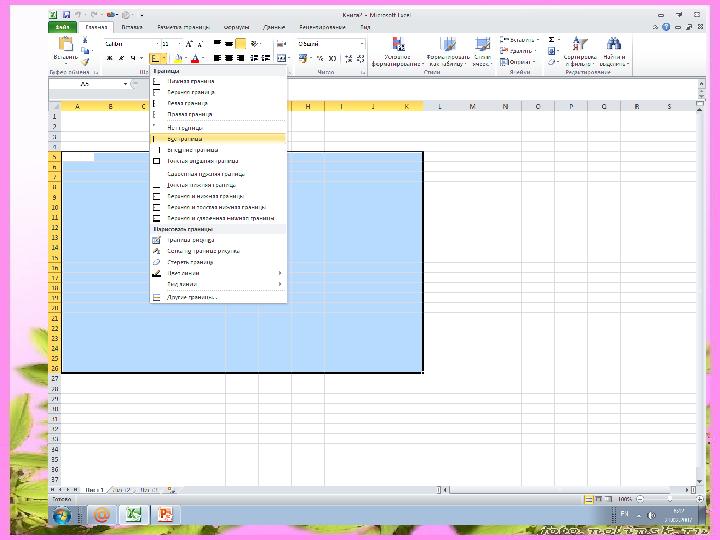The height and width of the screenshot is (540, 720).
Task: Click Условное форматирование button
Action: pyautogui.click(x=398, y=52)
